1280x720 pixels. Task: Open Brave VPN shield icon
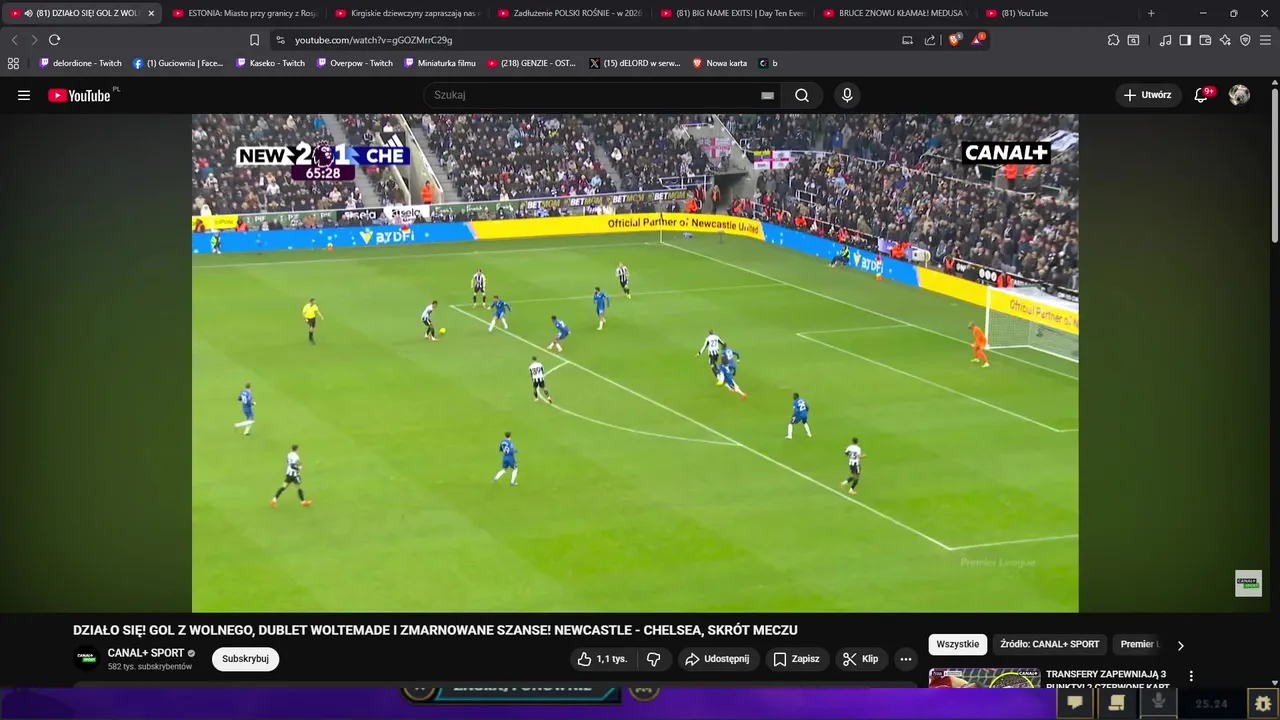pos(1245,40)
